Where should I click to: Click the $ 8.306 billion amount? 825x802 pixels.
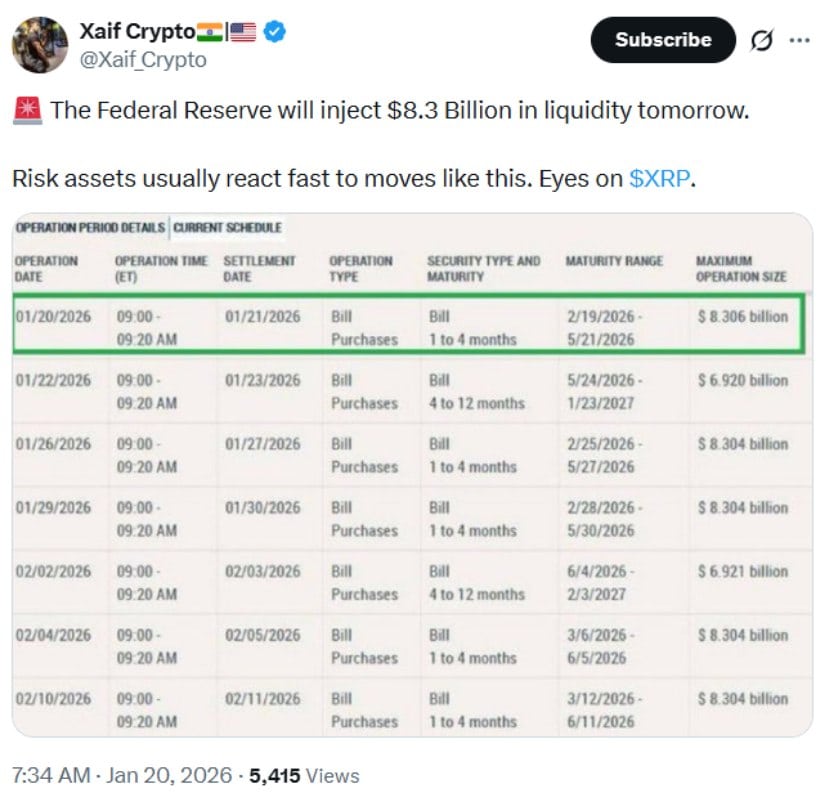coord(742,317)
